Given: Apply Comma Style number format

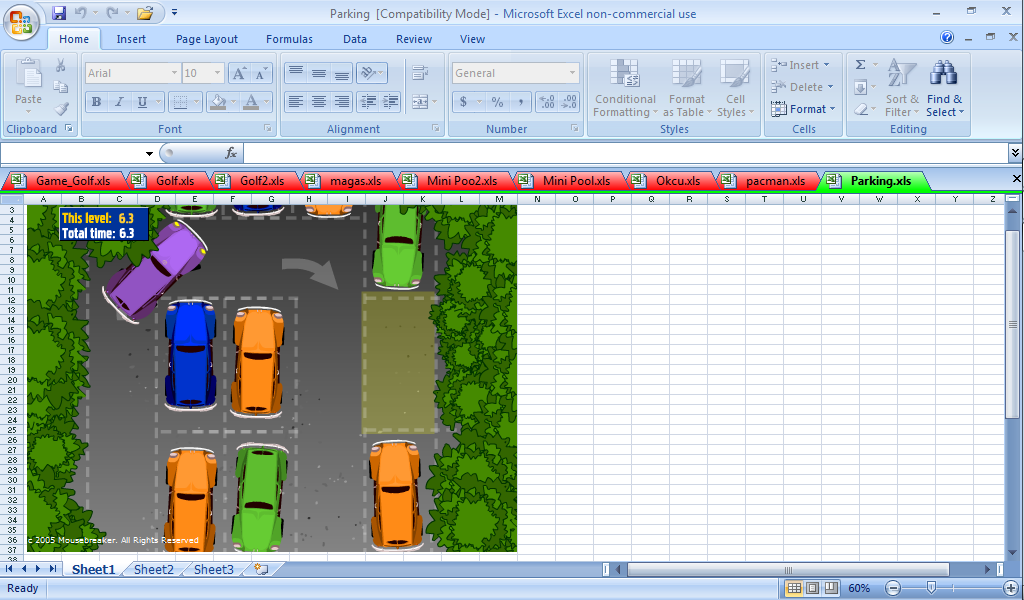Looking at the screenshot, I should [520, 101].
